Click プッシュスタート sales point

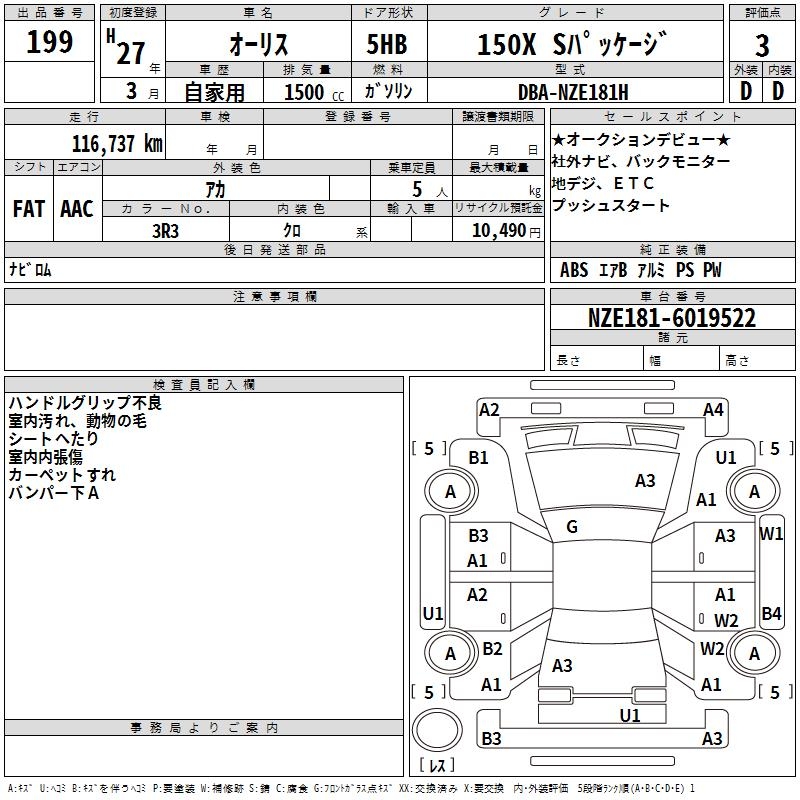(610, 205)
